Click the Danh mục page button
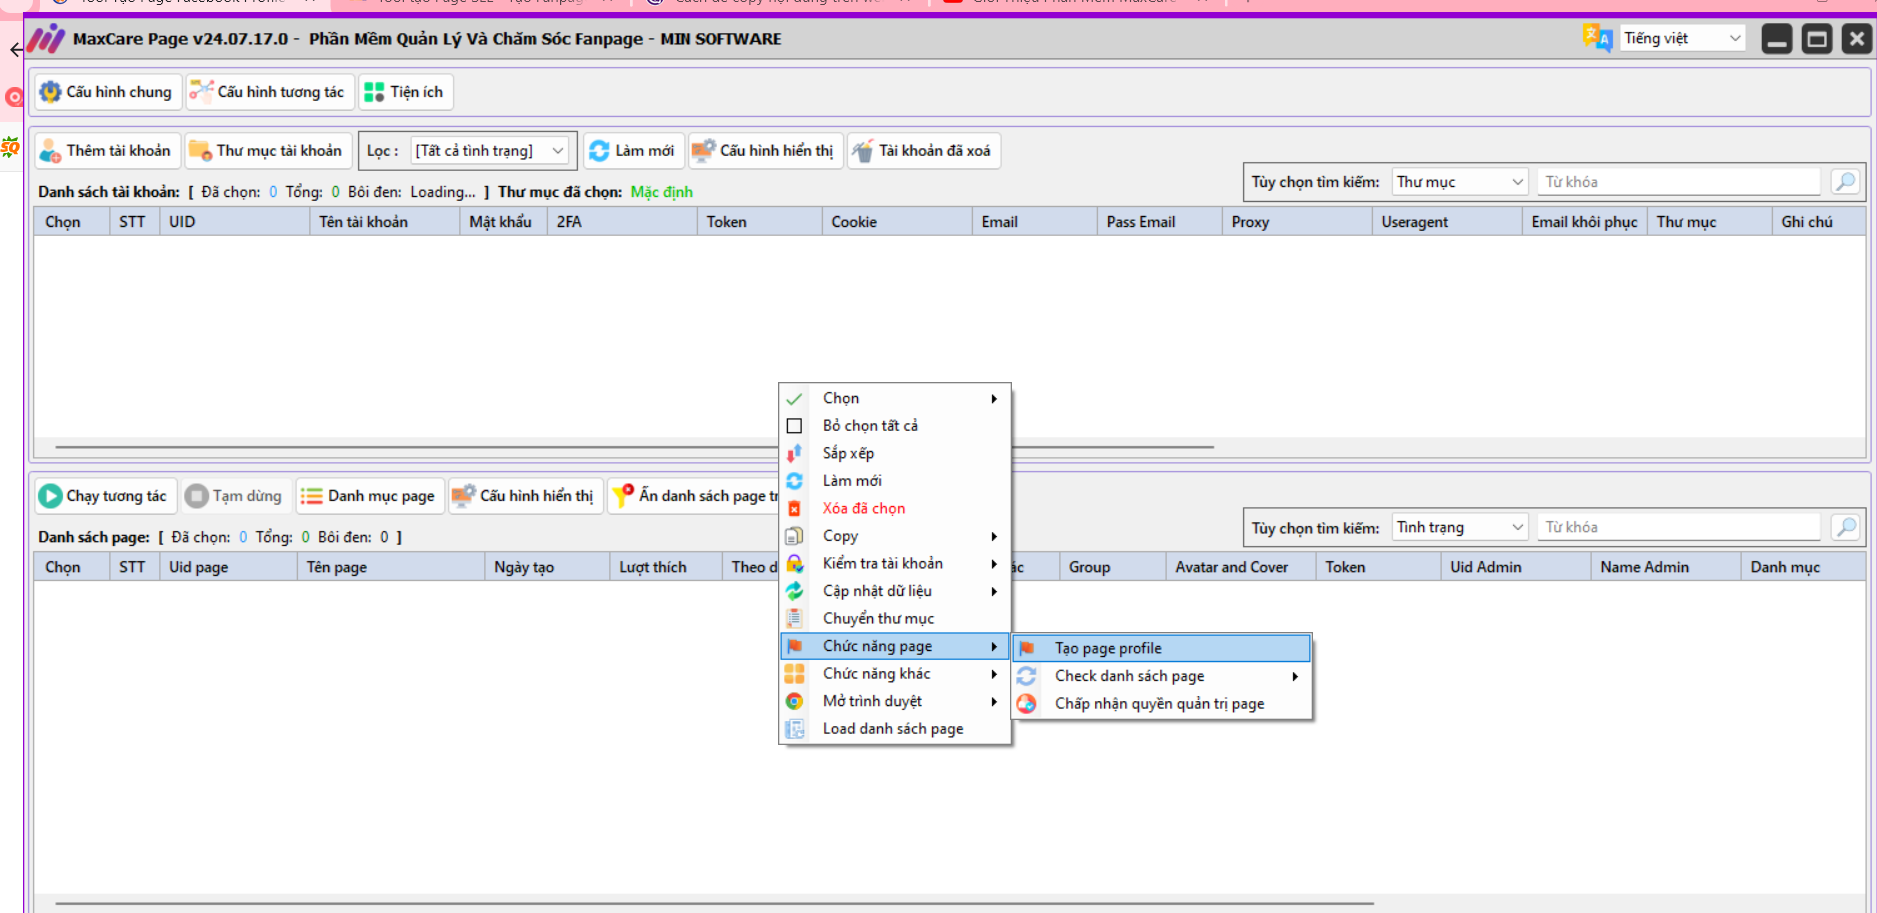Viewport: 1877px width, 913px height. 369,496
